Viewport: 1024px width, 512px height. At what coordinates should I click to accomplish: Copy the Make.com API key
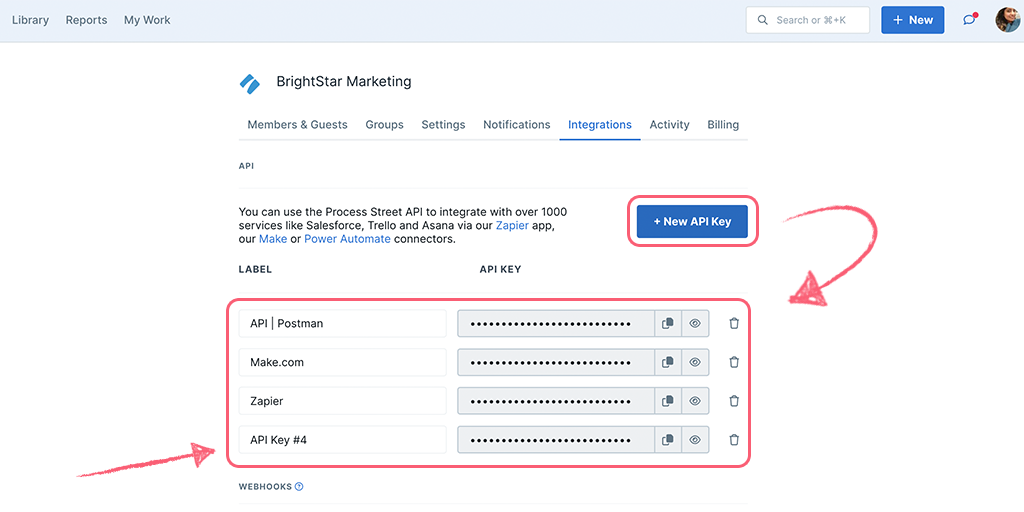tap(667, 362)
